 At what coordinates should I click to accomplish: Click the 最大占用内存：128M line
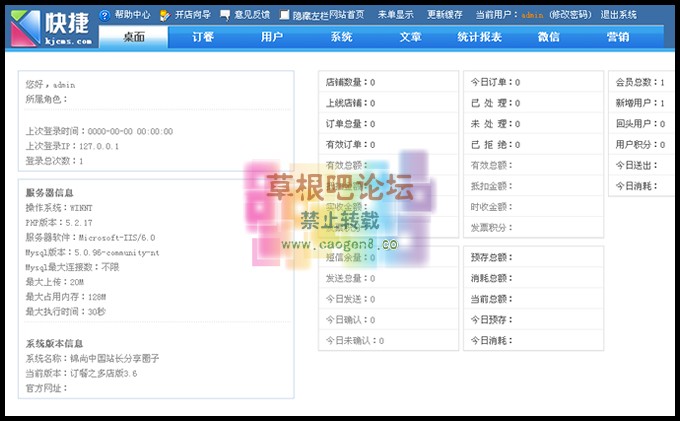[65, 297]
